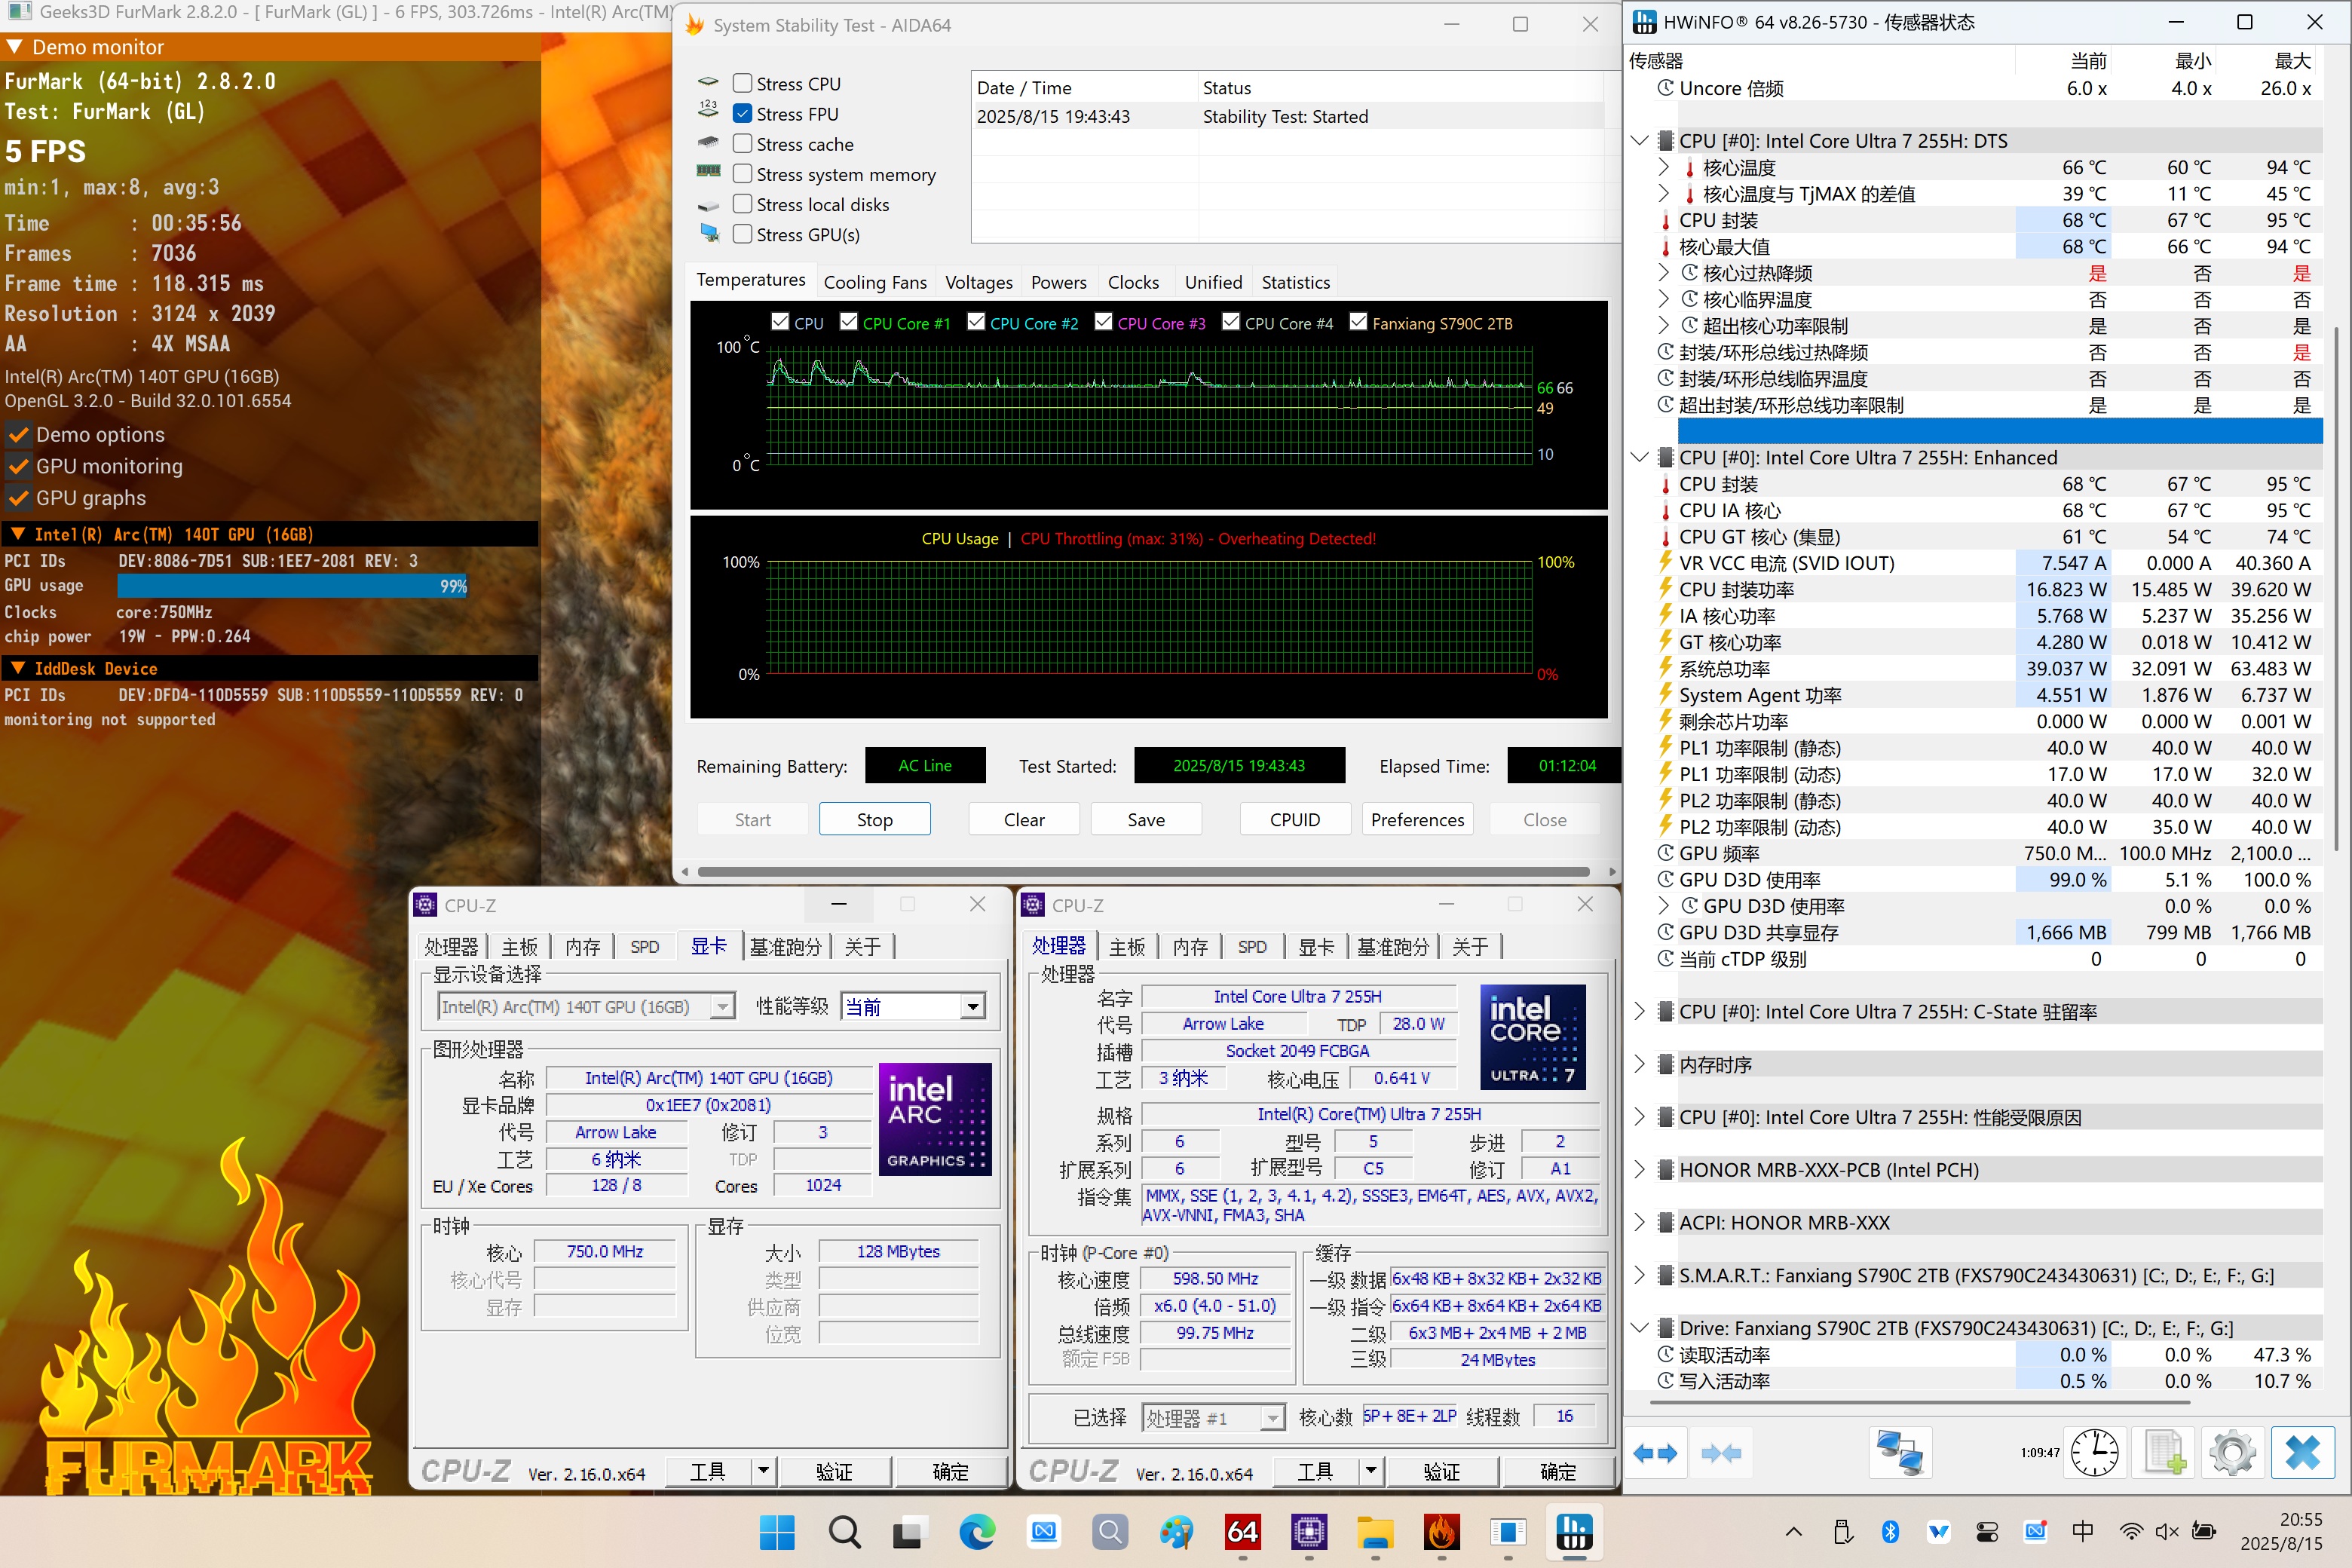The height and width of the screenshot is (1568, 2352).
Task: Open 处理器 tab in left CPU-Z window
Action: [451, 946]
